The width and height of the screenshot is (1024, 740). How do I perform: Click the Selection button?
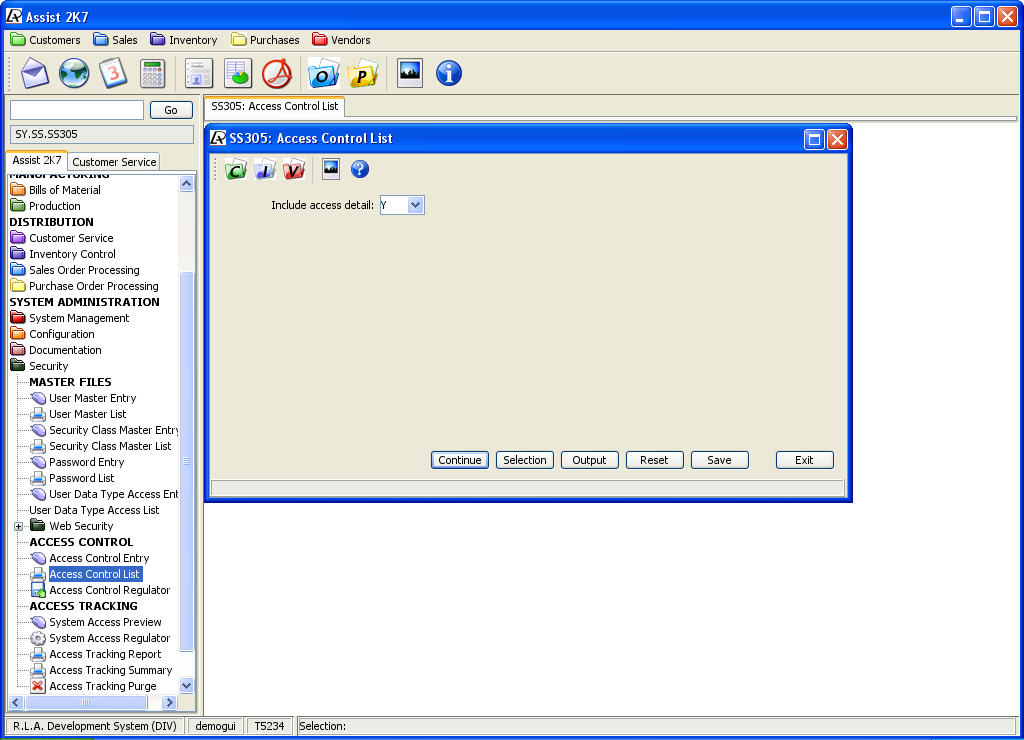point(525,460)
